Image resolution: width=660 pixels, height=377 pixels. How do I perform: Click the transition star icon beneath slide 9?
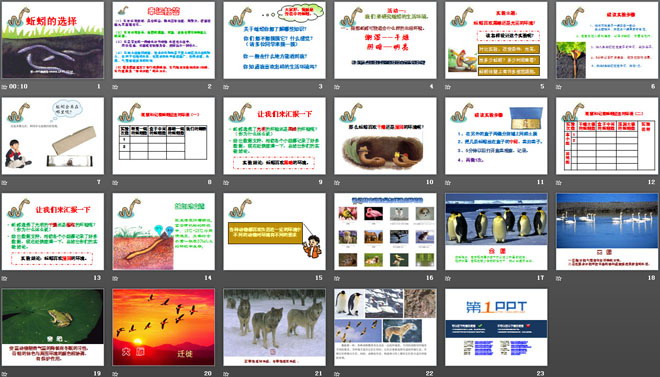click(226, 183)
